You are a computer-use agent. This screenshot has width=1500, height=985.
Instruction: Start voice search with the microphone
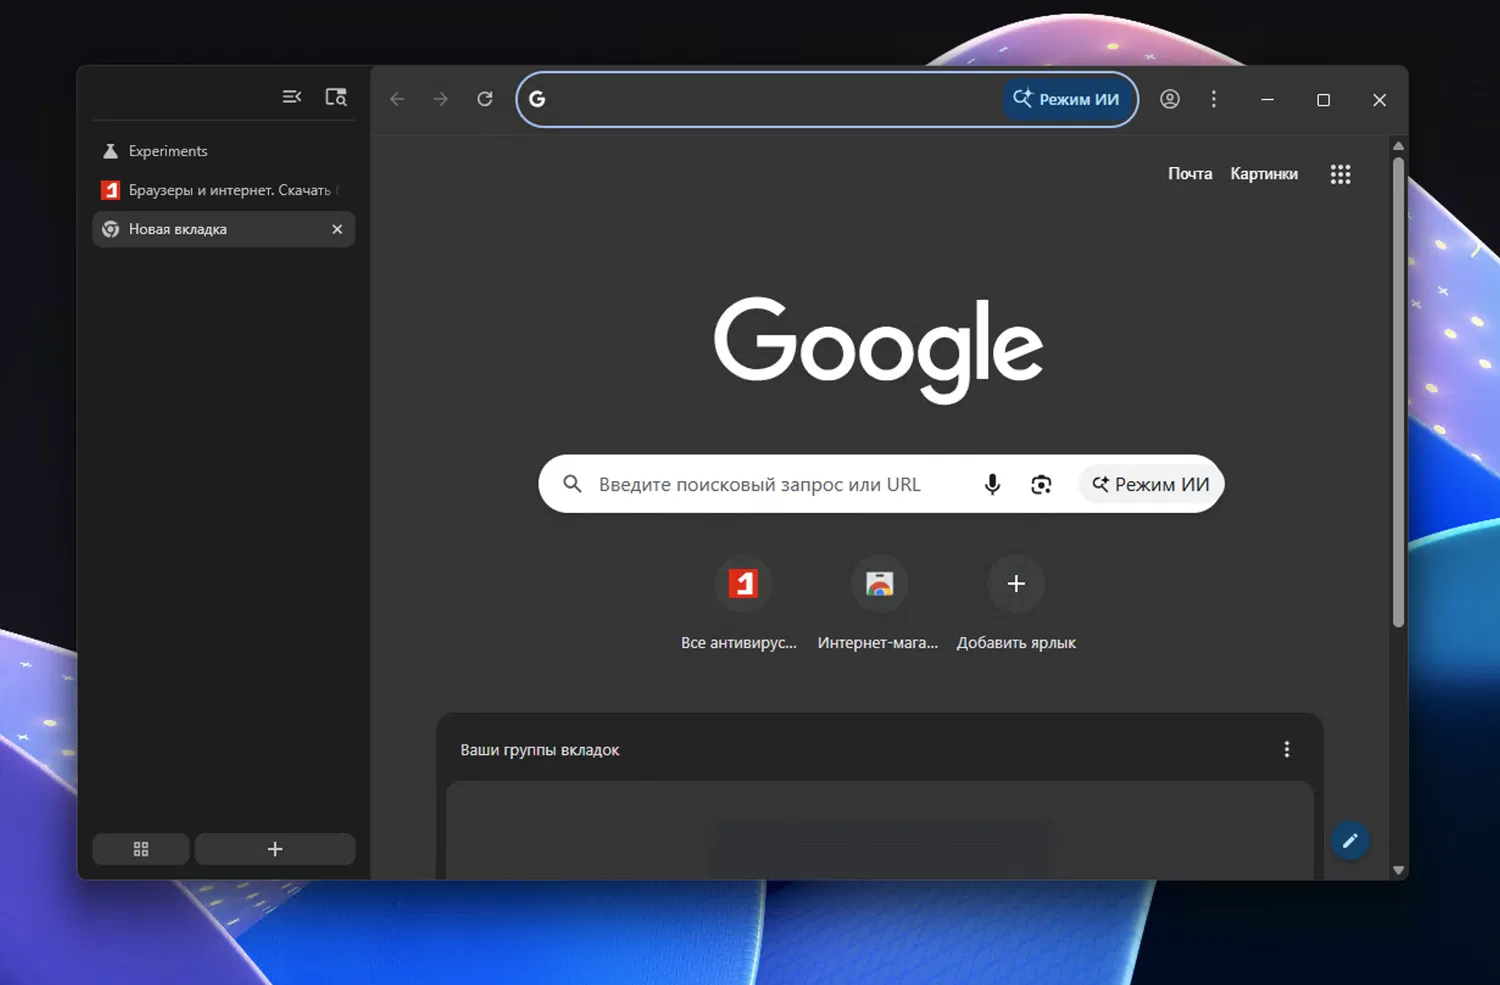pos(992,484)
